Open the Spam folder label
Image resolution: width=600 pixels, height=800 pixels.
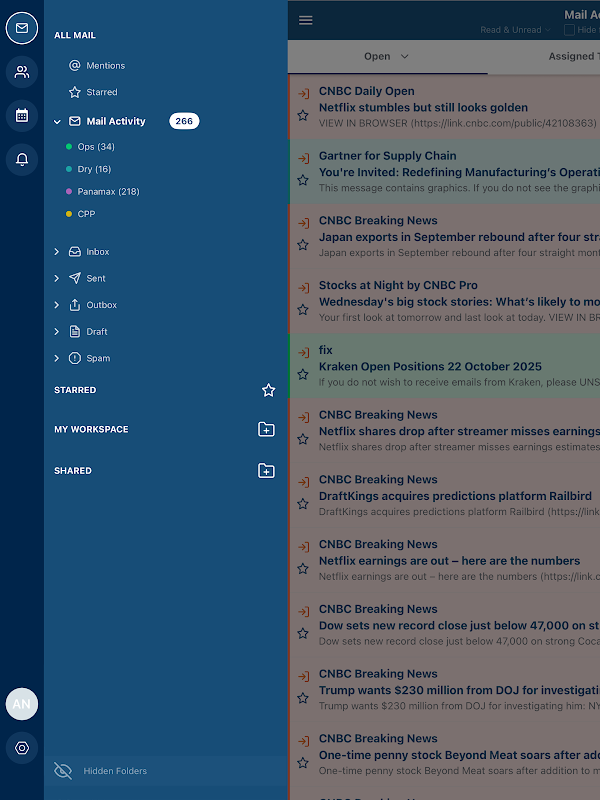tap(98, 358)
